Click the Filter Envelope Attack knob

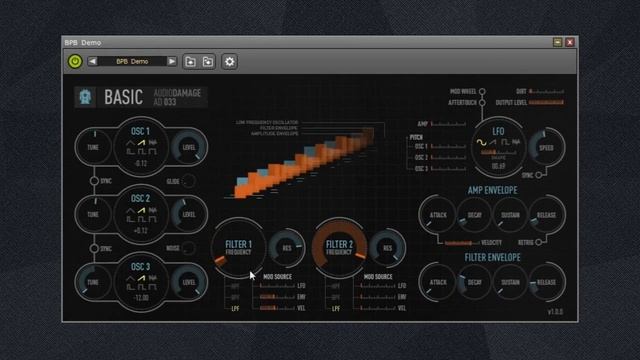pos(438,282)
